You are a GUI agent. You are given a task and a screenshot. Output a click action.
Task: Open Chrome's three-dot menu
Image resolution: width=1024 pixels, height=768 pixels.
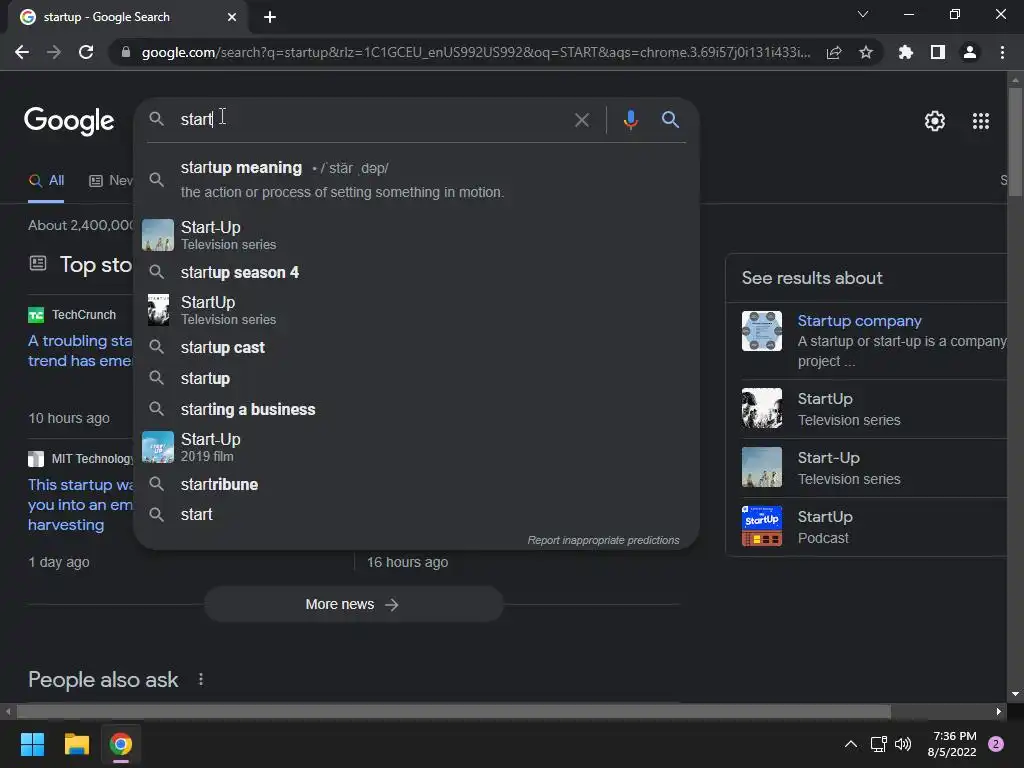pyautogui.click(x=1002, y=52)
